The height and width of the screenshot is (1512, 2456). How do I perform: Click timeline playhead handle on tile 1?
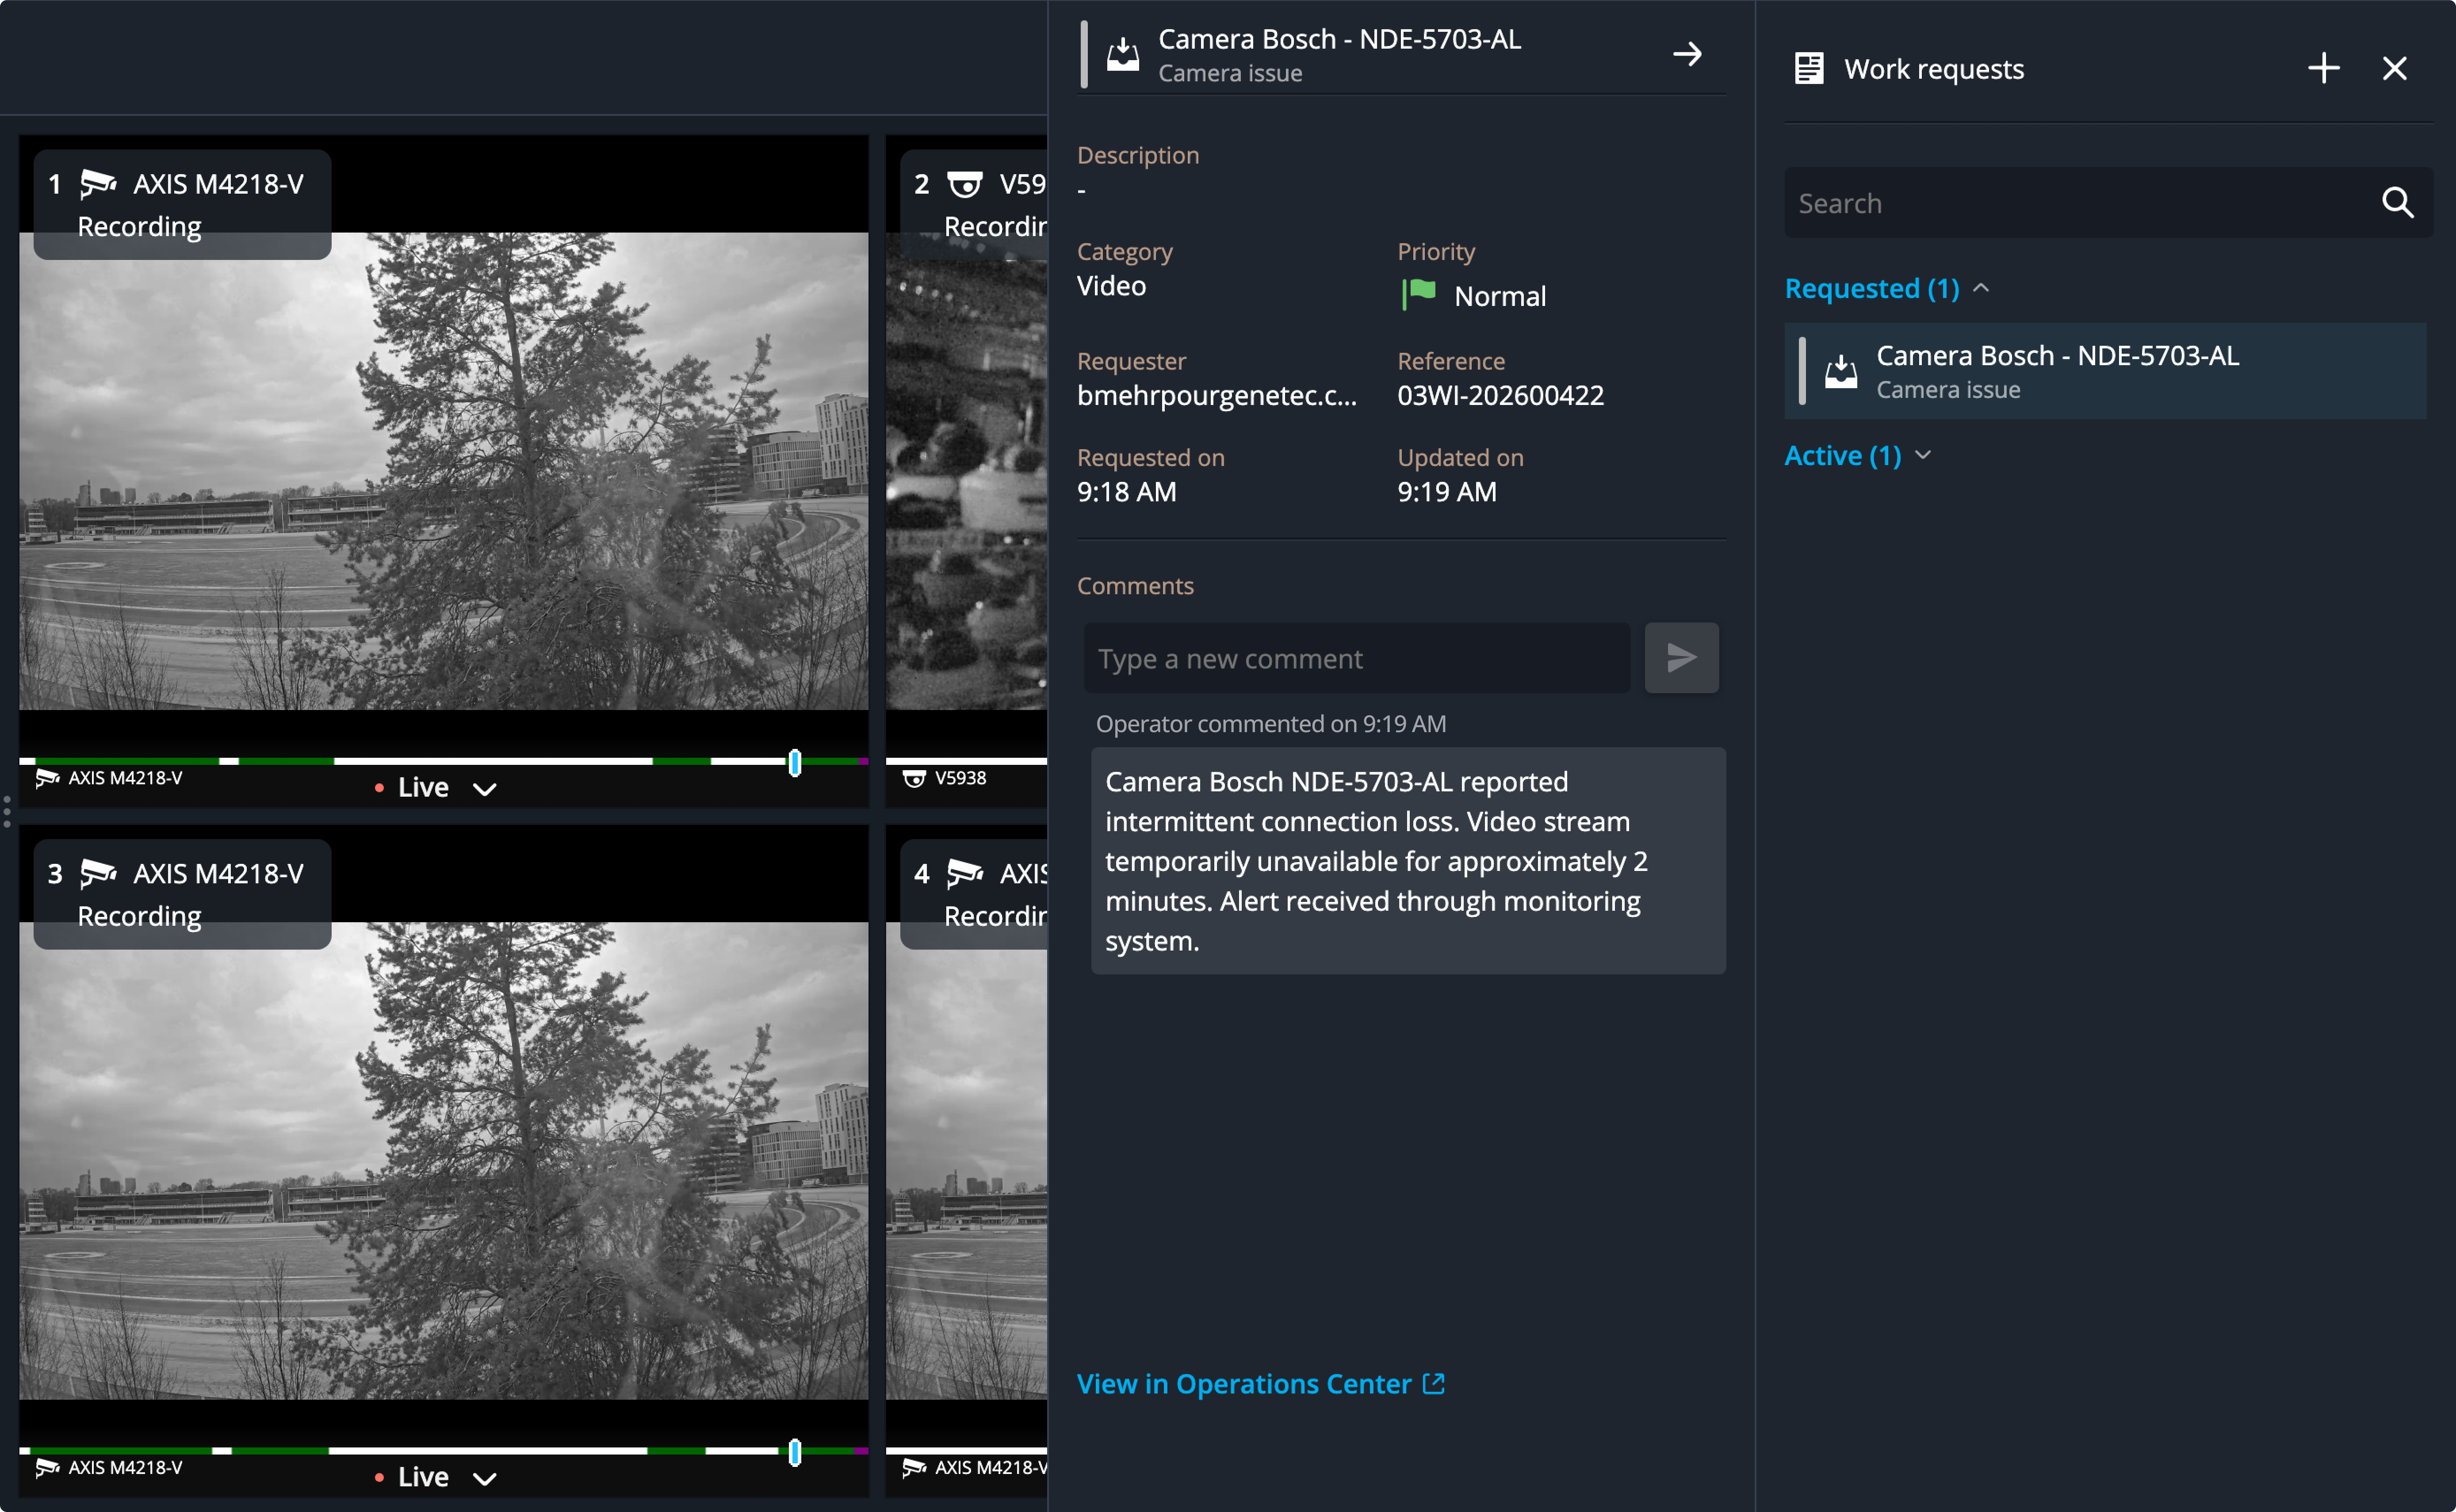[795, 763]
